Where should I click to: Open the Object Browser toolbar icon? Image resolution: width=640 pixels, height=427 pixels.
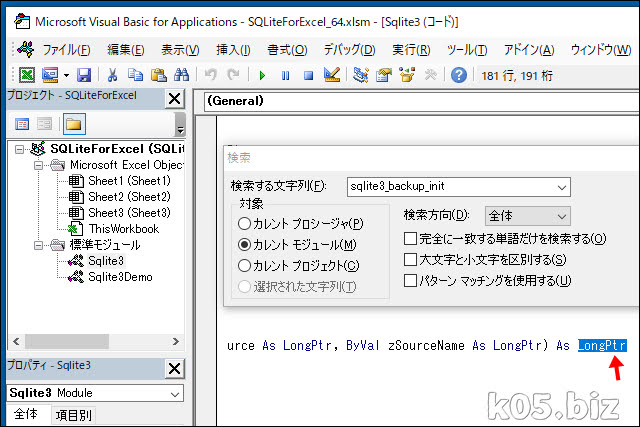[407, 75]
